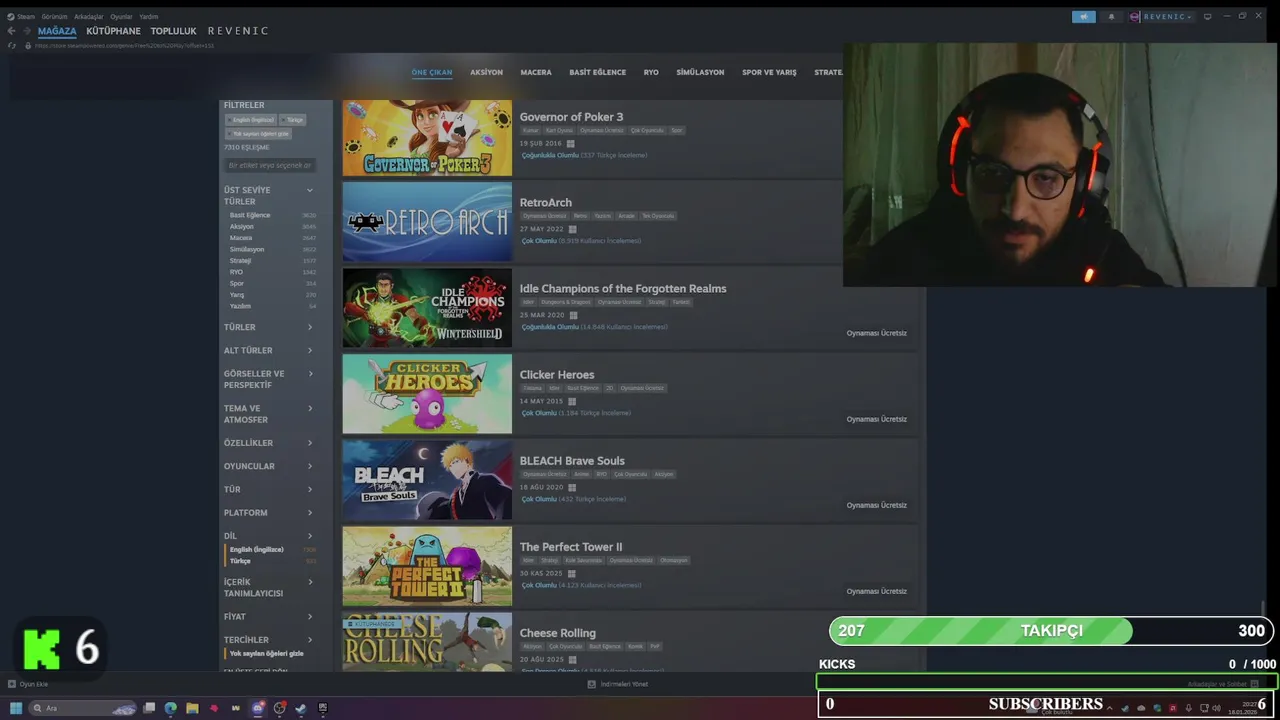
Task: Open the BLEACH Brave Souls thumbnail
Action: [x=427, y=480]
